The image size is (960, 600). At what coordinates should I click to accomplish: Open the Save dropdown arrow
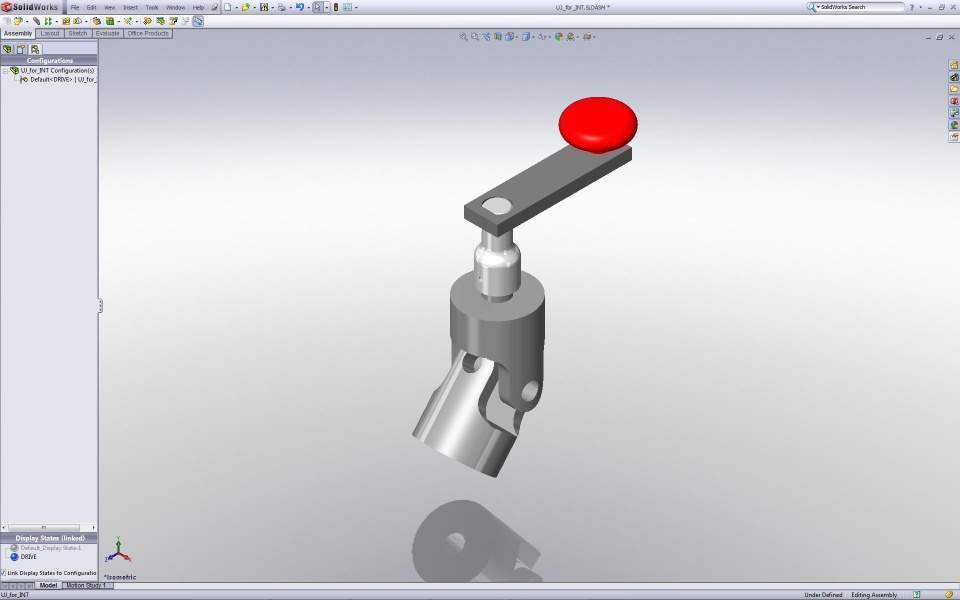[273, 7]
